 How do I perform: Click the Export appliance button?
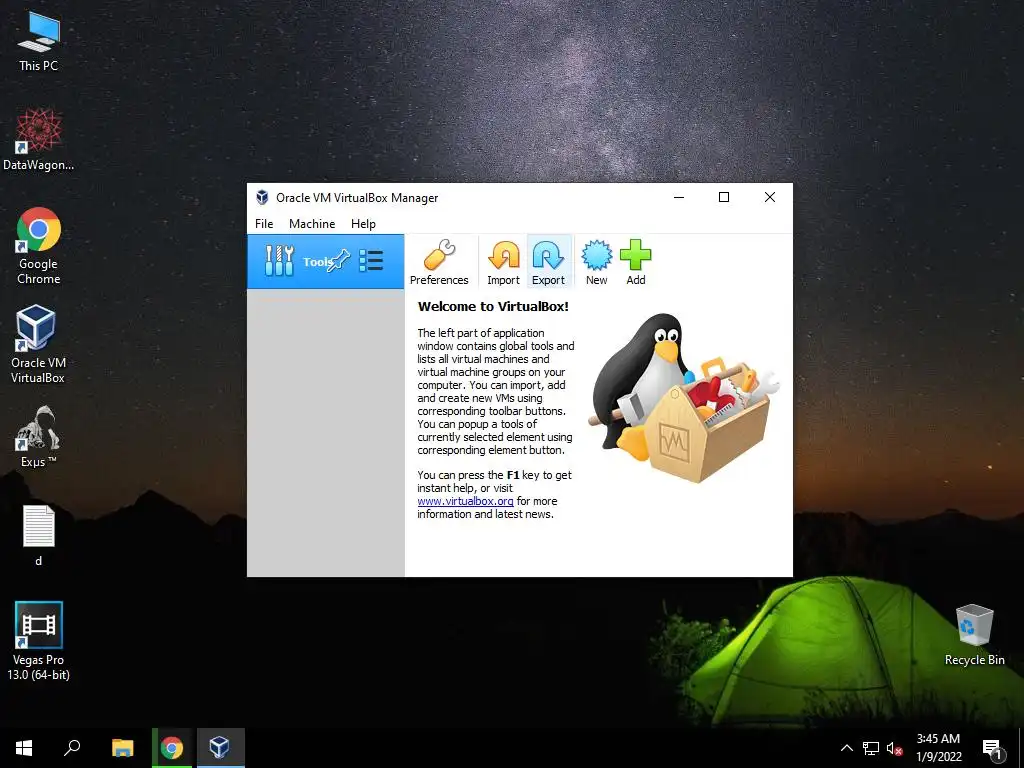pos(549,263)
